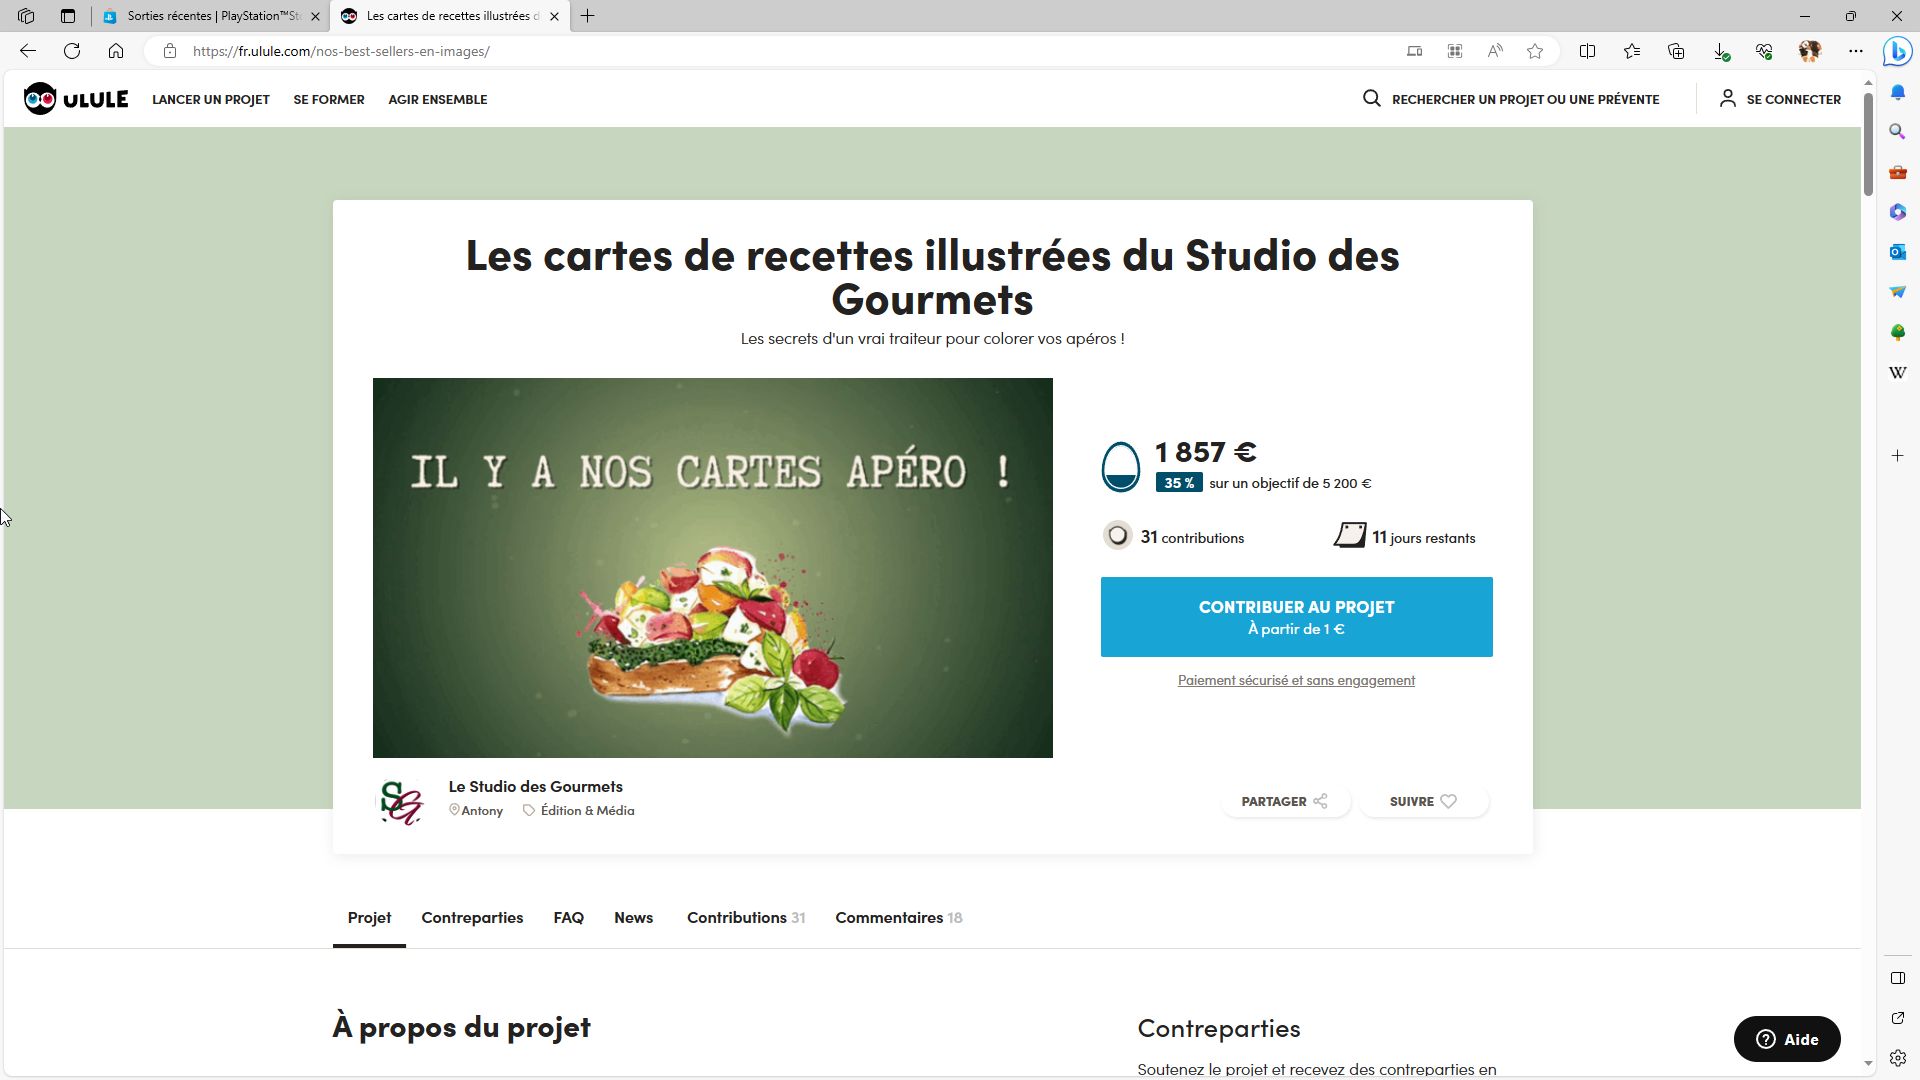Click the Suivre button
Screen dimensions: 1920x1080
point(1423,801)
